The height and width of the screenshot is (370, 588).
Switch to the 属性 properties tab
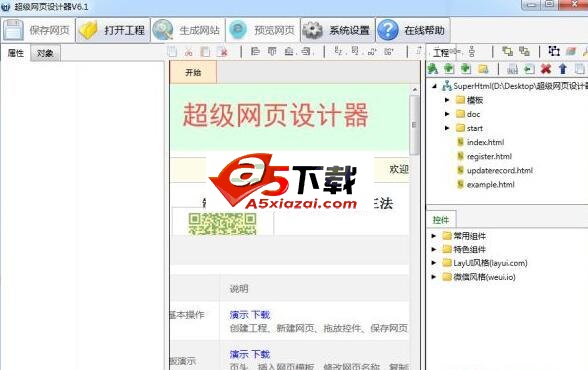(15, 53)
